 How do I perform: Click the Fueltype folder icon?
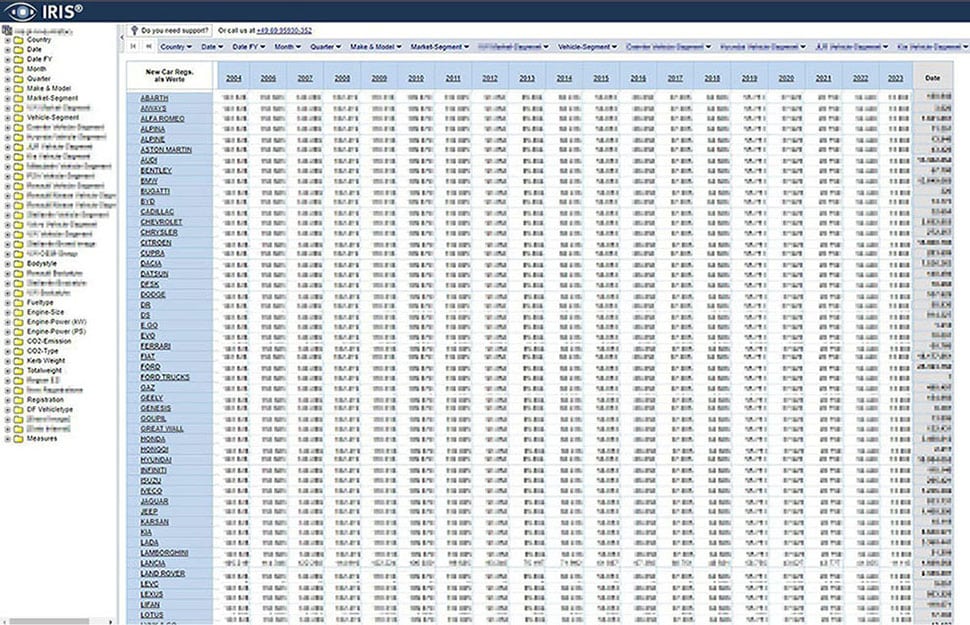19,303
